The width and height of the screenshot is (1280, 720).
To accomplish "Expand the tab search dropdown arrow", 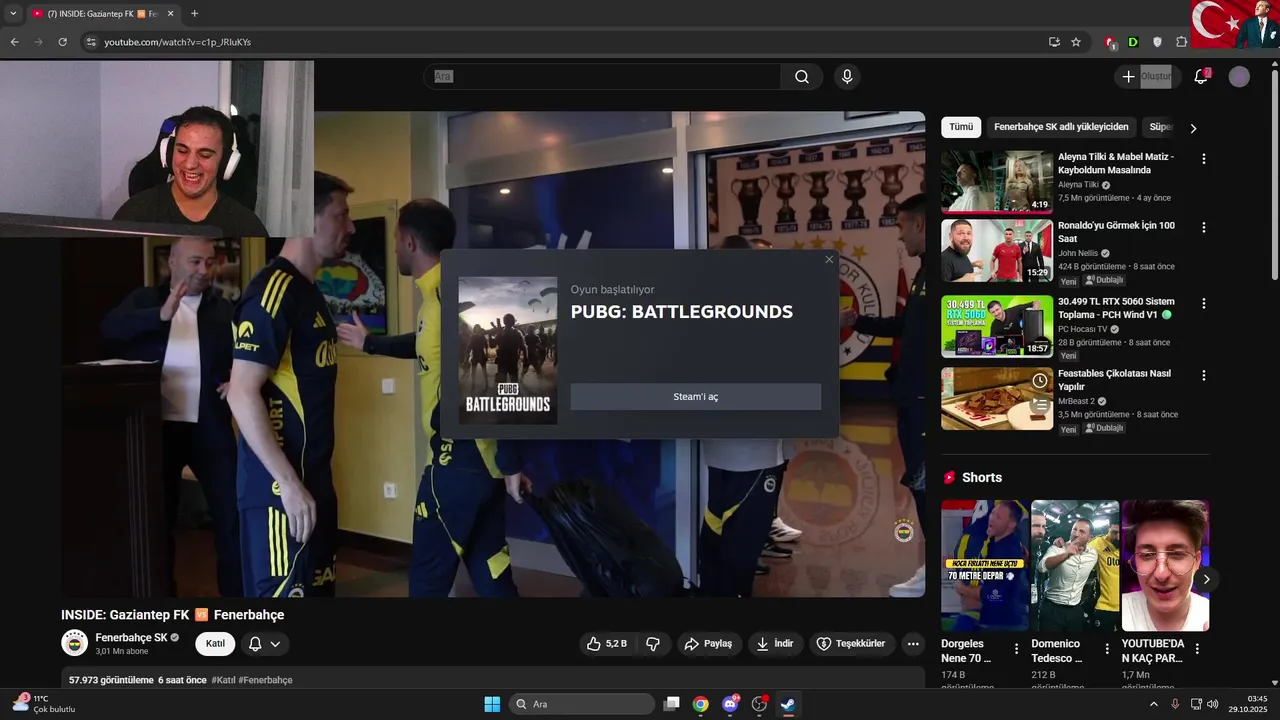I will [x=13, y=13].
